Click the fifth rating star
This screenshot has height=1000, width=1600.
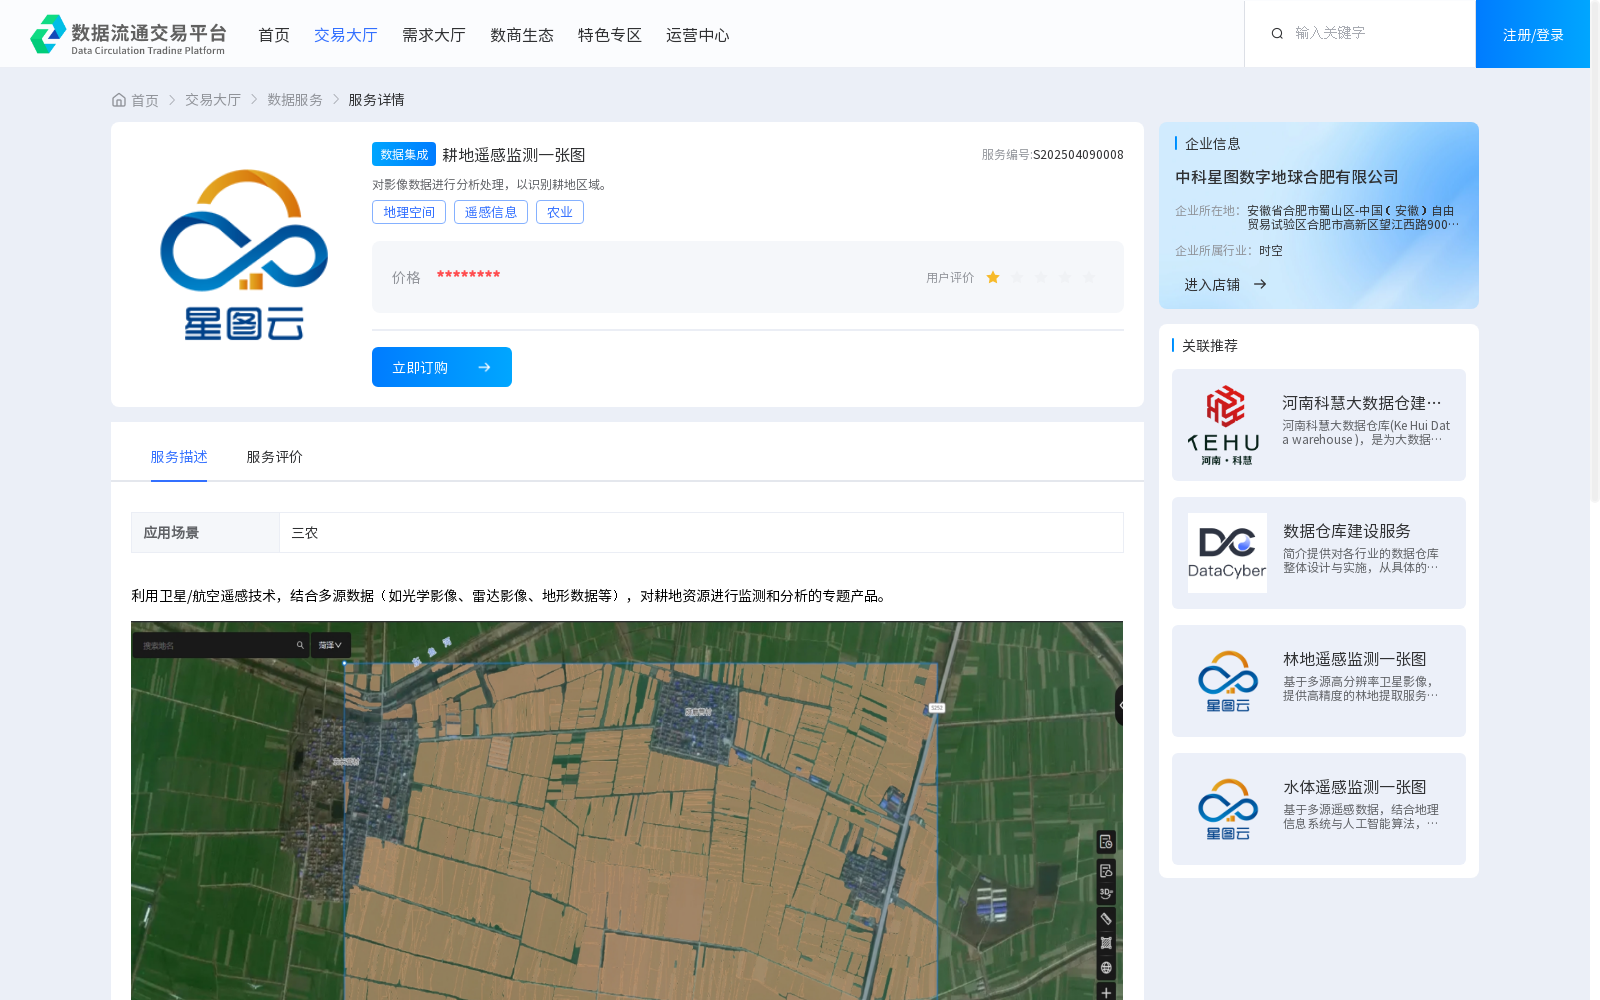click(x=1089, y=278)
